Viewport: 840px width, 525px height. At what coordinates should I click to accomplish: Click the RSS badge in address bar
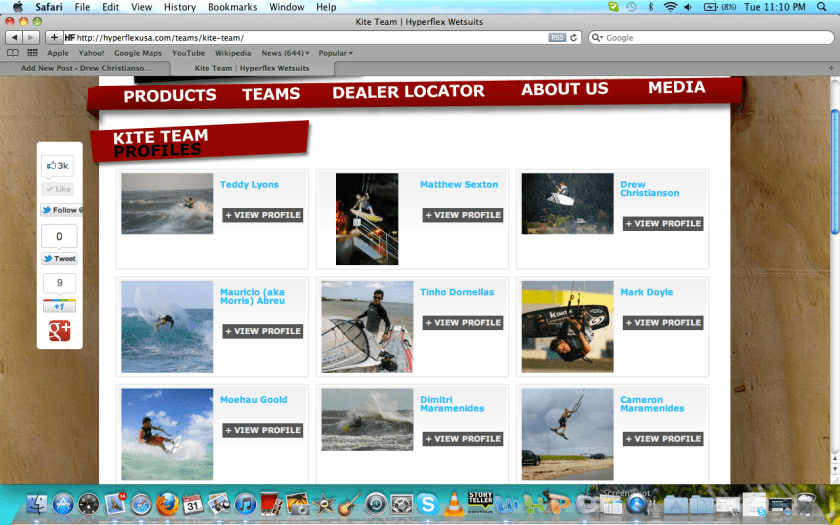point(557,37)
